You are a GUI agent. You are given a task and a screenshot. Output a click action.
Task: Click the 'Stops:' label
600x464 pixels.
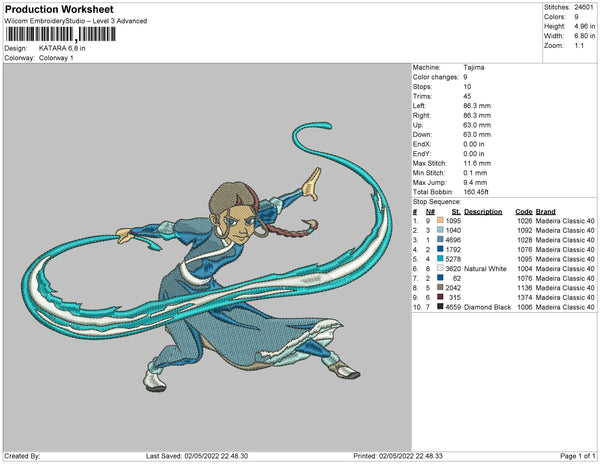click(x=423, y=86)
